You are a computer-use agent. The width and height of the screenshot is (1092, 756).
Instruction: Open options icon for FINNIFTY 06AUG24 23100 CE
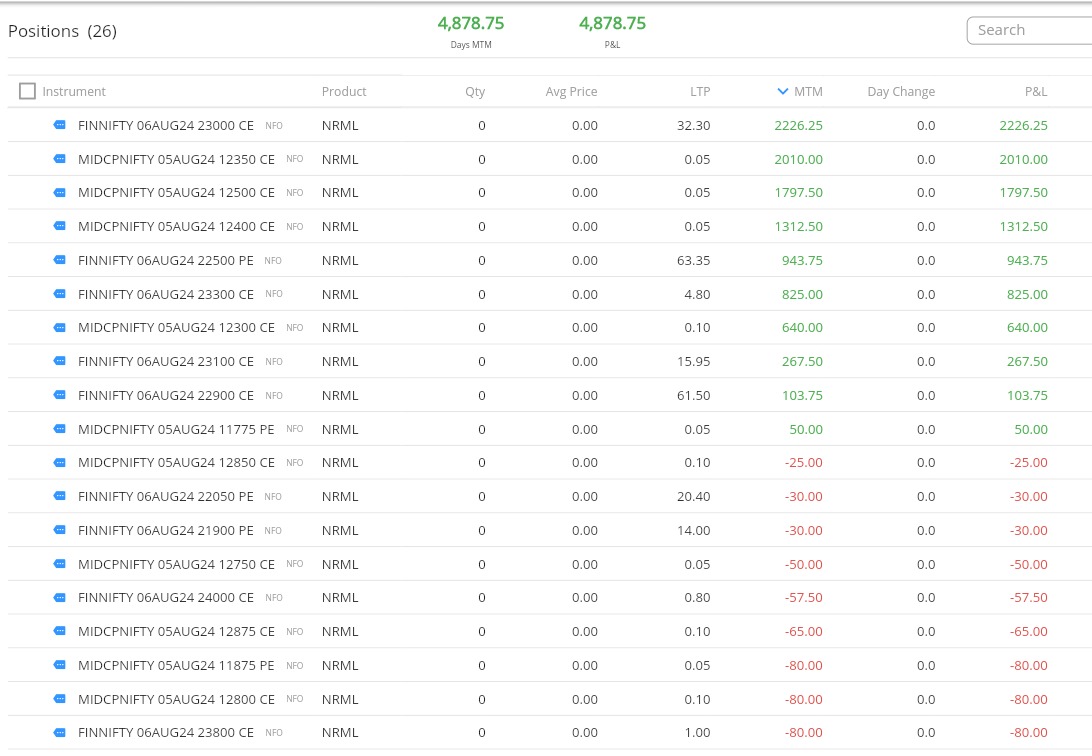coord(60,361)
